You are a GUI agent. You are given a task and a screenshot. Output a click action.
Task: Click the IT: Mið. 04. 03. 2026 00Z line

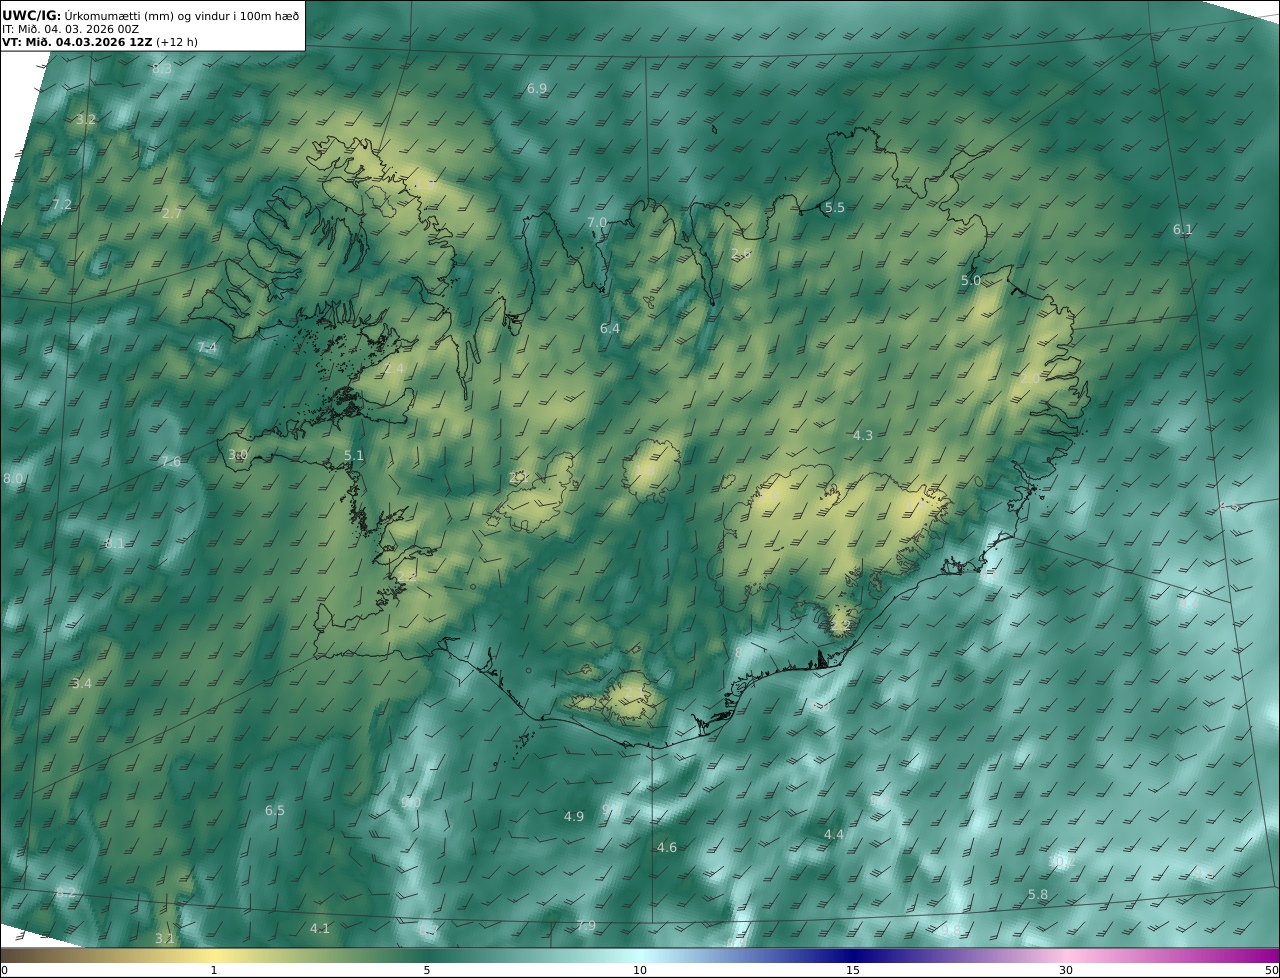click(x=70, y=29)
